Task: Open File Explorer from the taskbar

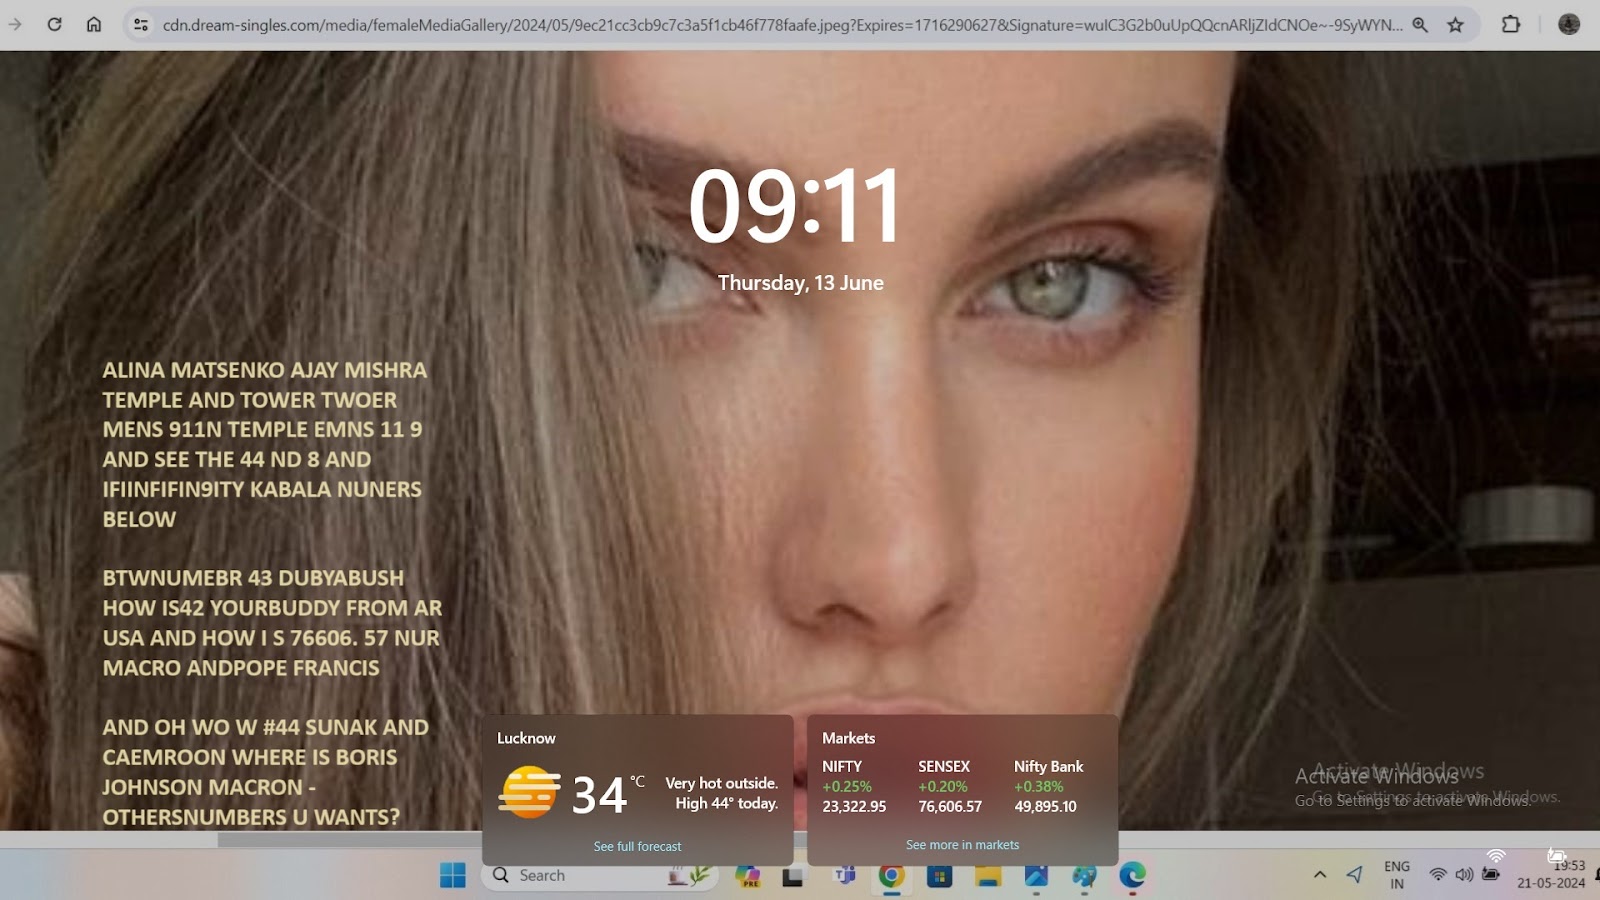Action: pyautogui.click(x=988, y=876)
